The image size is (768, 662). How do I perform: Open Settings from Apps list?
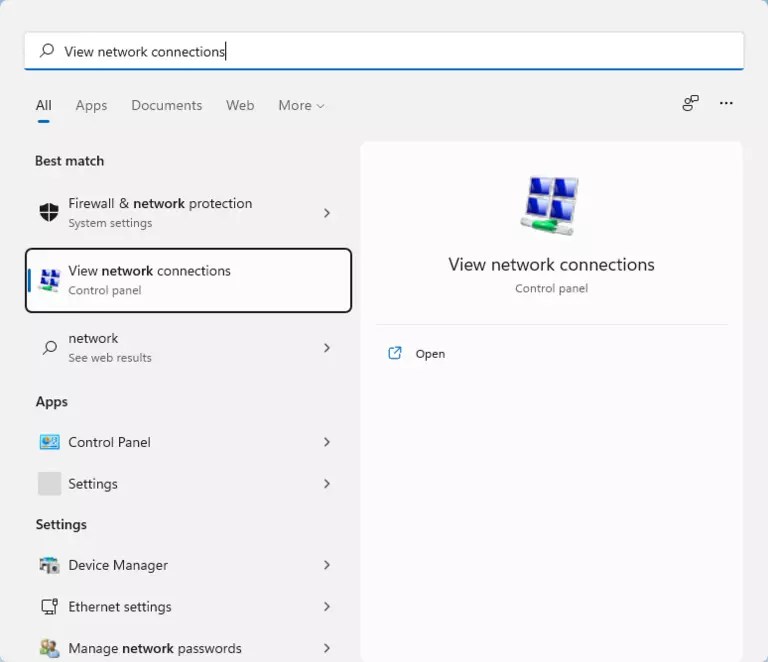point(188,484)
